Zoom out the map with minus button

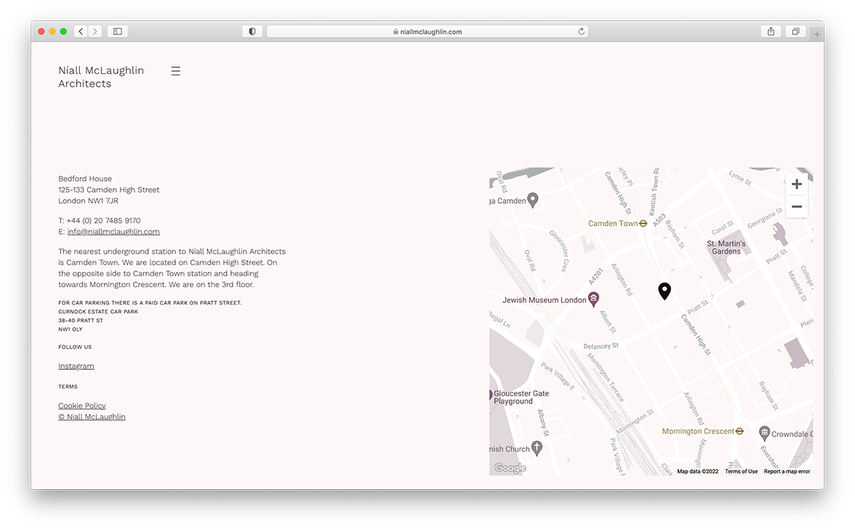[796, 207]
